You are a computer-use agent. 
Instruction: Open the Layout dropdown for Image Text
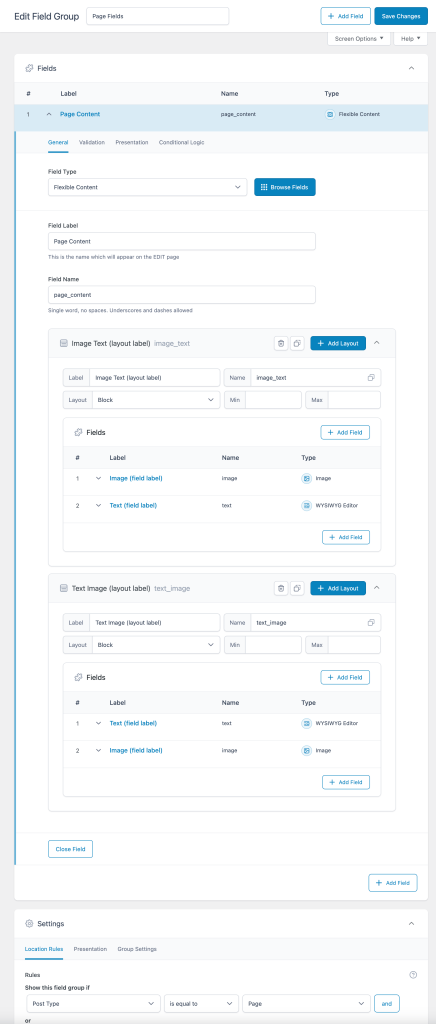point(156,400)
